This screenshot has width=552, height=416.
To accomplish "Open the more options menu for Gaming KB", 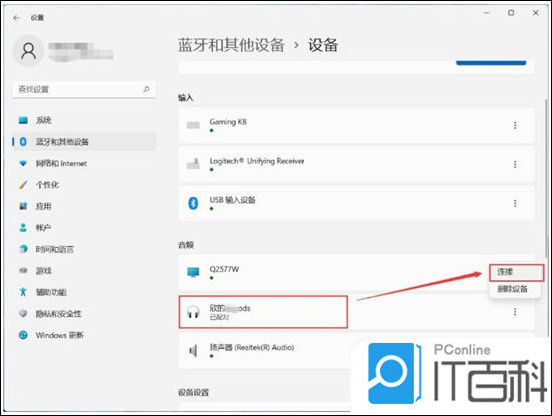I will 515,125.
